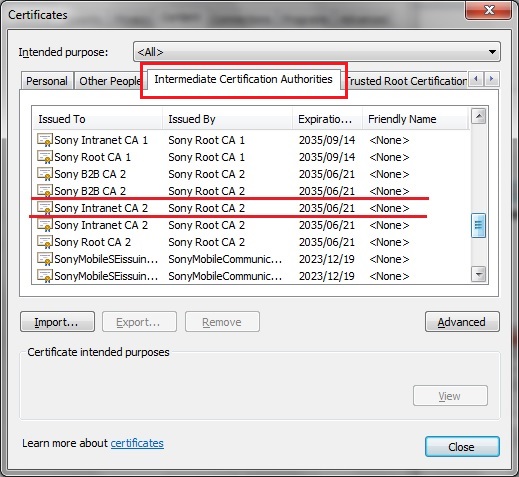The width and height of the screenshot is (519, 477).
Task: Switch to the Personal tab
Action: (47, 81)
